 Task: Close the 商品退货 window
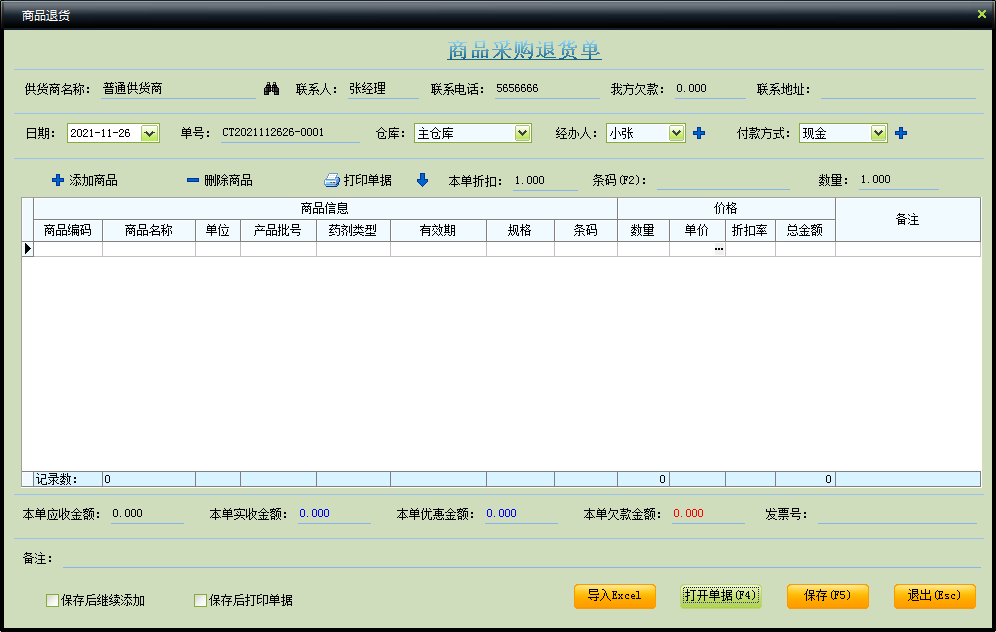coord(981,14)
